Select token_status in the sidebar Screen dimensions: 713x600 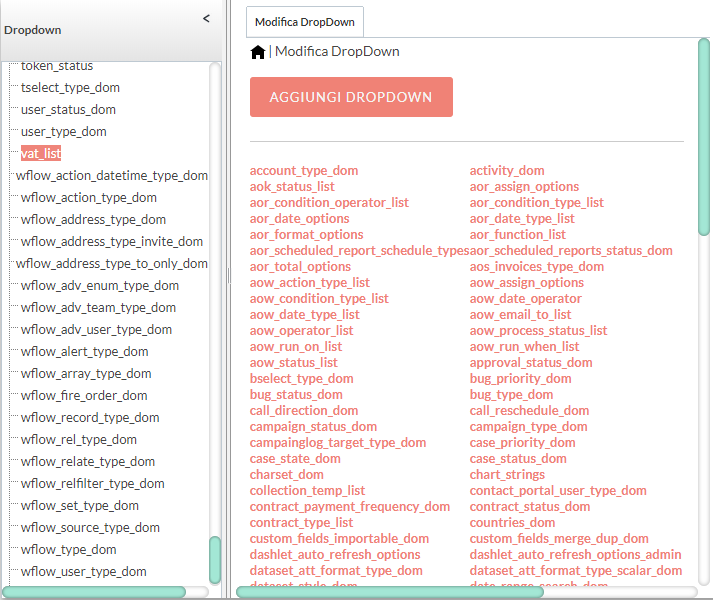coord(57,66)
